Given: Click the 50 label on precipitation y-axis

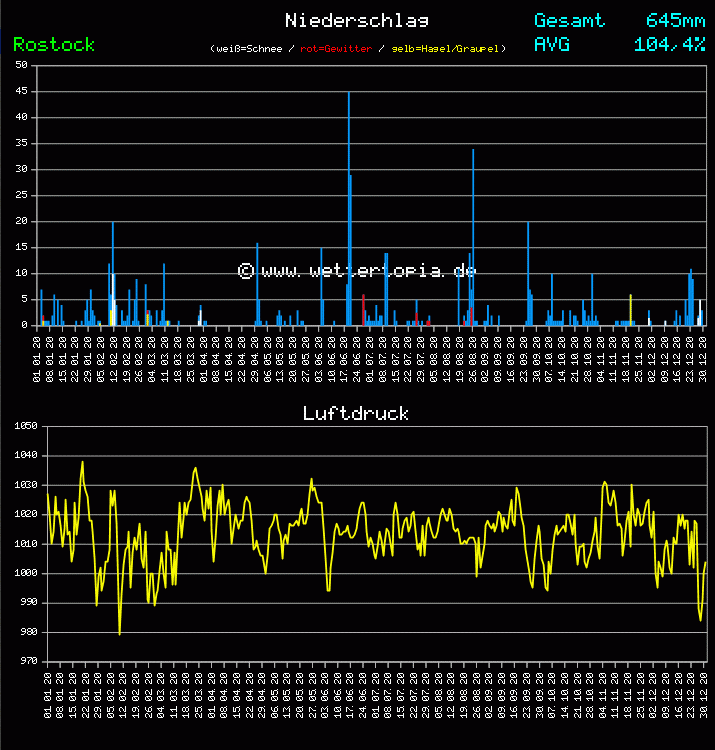Looking at the screenshot, I should pos(21,65).
